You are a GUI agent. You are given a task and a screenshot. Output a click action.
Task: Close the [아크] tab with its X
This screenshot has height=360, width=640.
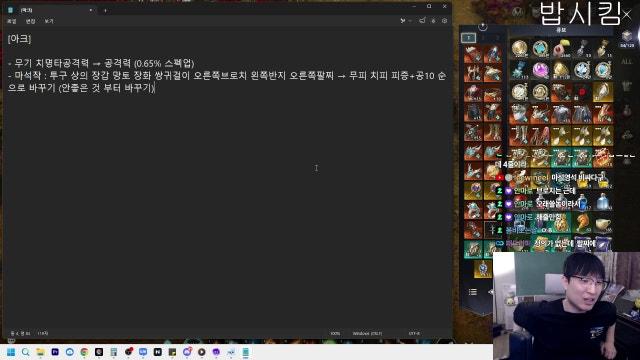91,10
